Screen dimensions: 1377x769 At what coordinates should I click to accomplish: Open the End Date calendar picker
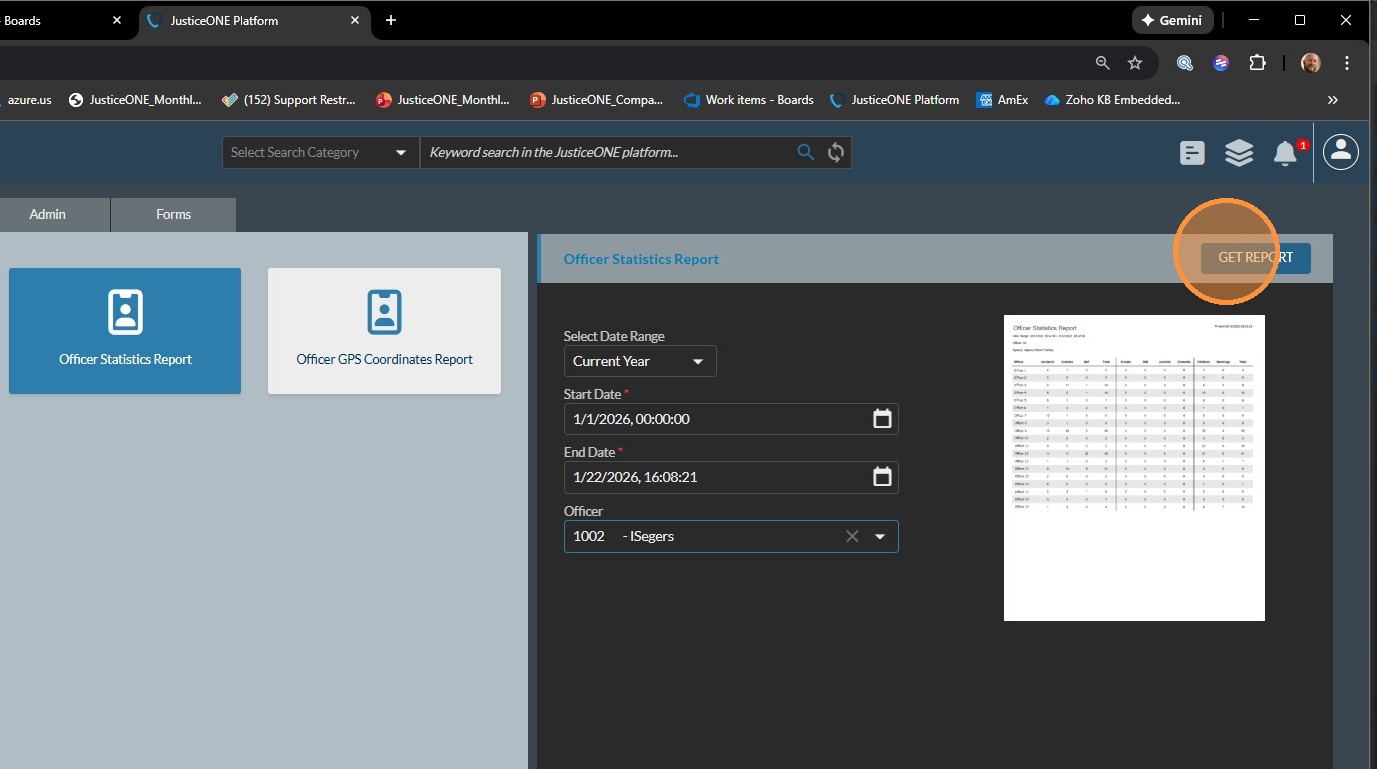click(882, 477)
